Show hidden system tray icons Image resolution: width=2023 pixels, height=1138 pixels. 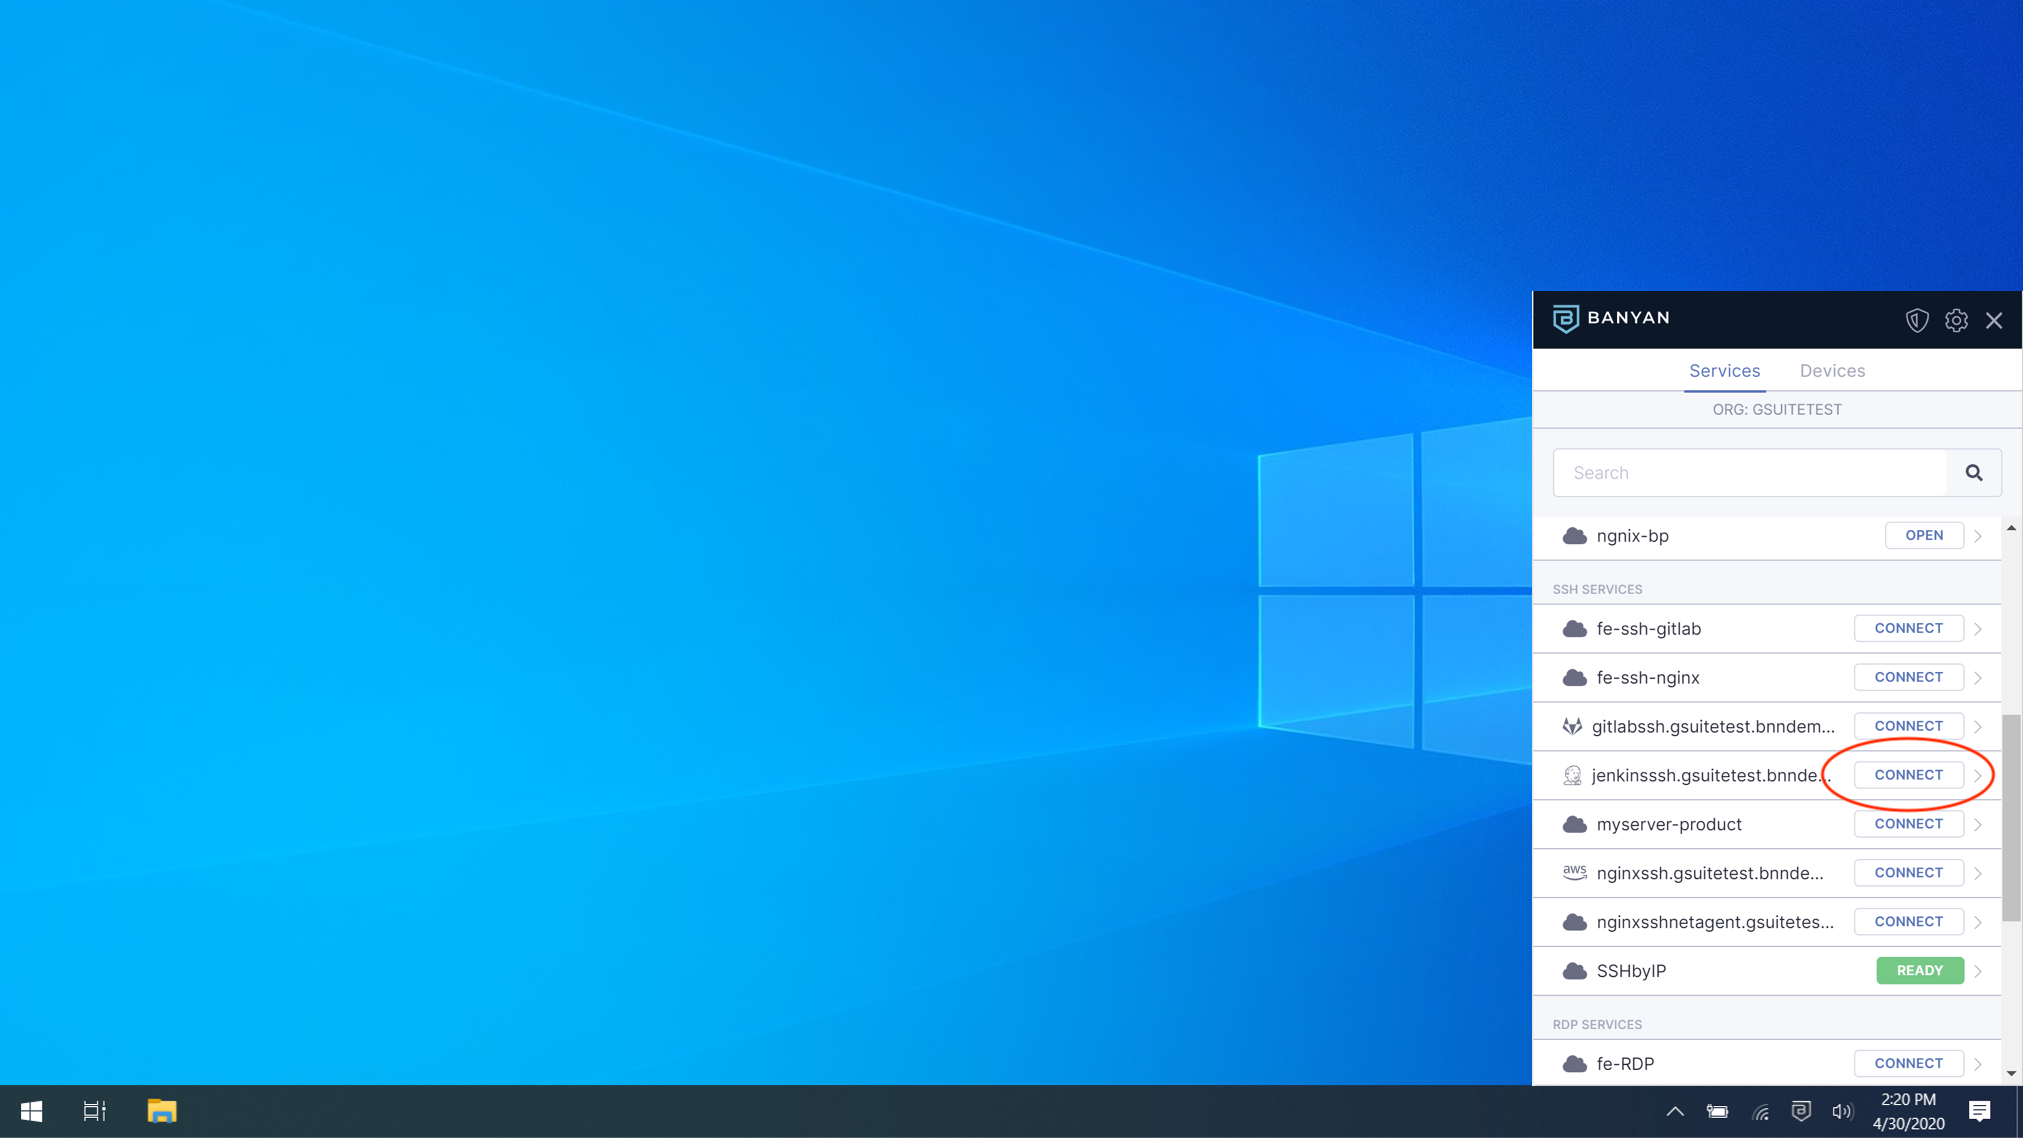(x=1675, y=1111)
